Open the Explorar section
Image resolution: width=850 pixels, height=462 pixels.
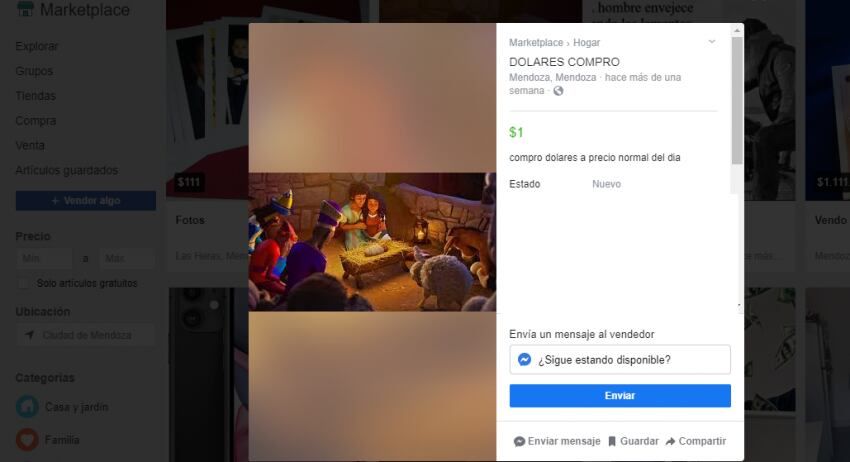click(37, 46)
